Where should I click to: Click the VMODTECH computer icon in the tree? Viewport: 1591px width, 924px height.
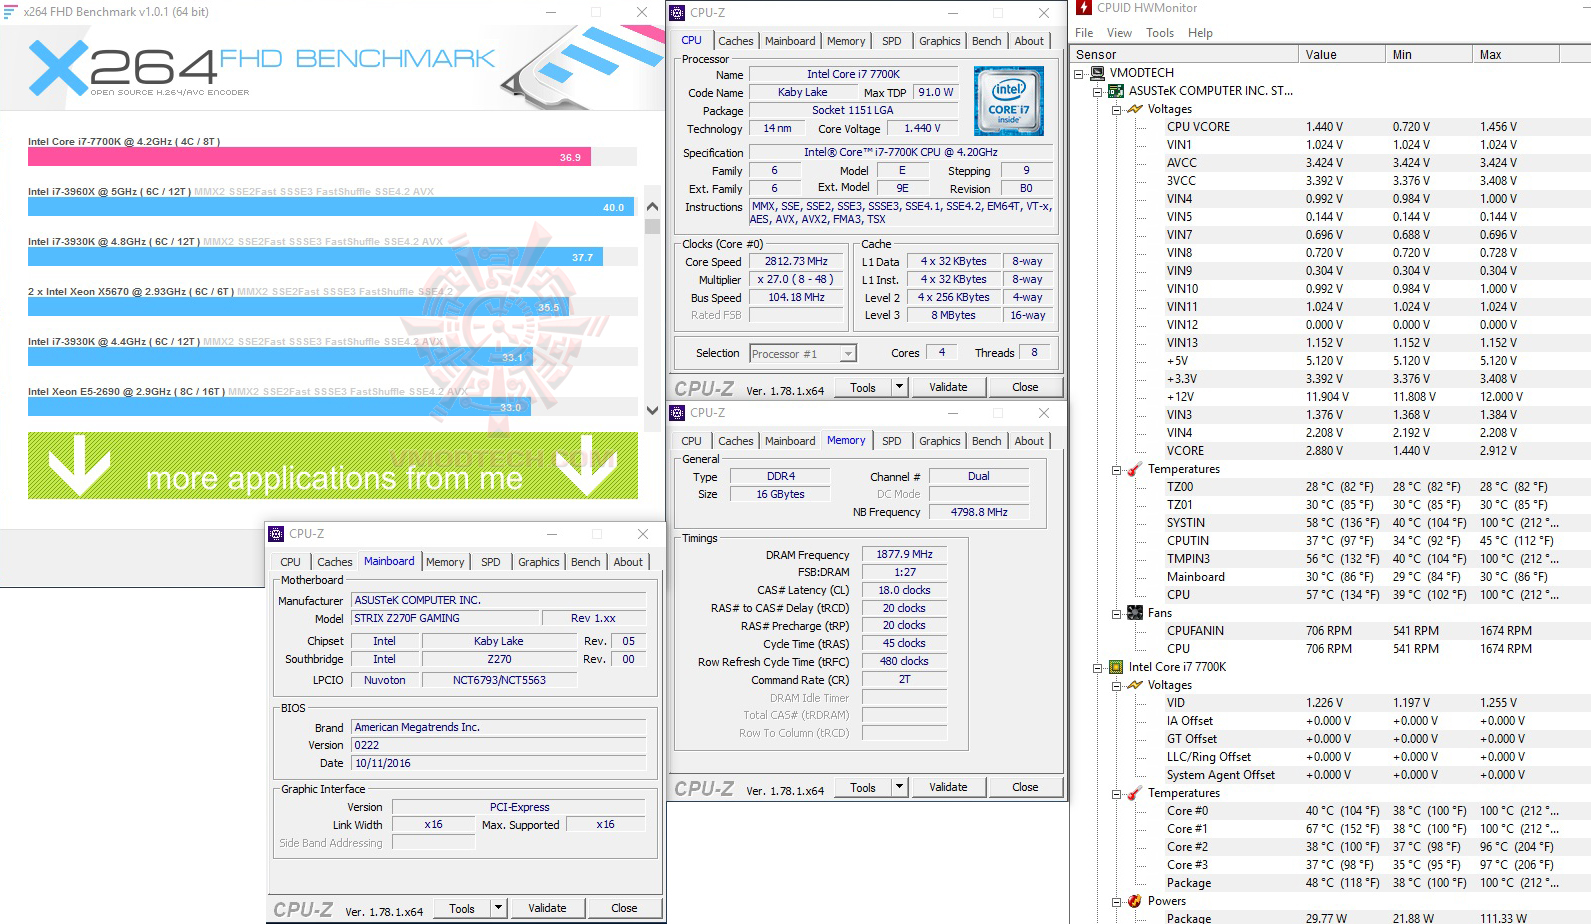pos(1097,73)
